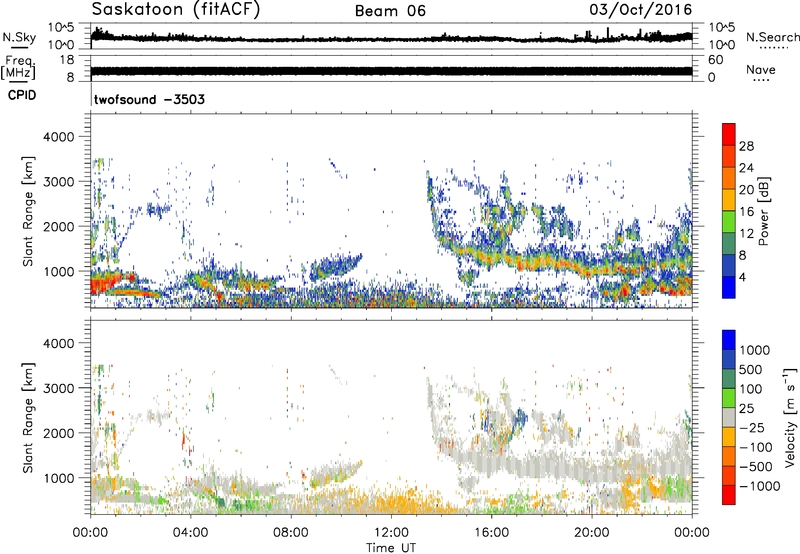The height and width of the screenshot is (554, 800).
Task: Click the 'N.Search' legend label
Action: pos(773,37)
